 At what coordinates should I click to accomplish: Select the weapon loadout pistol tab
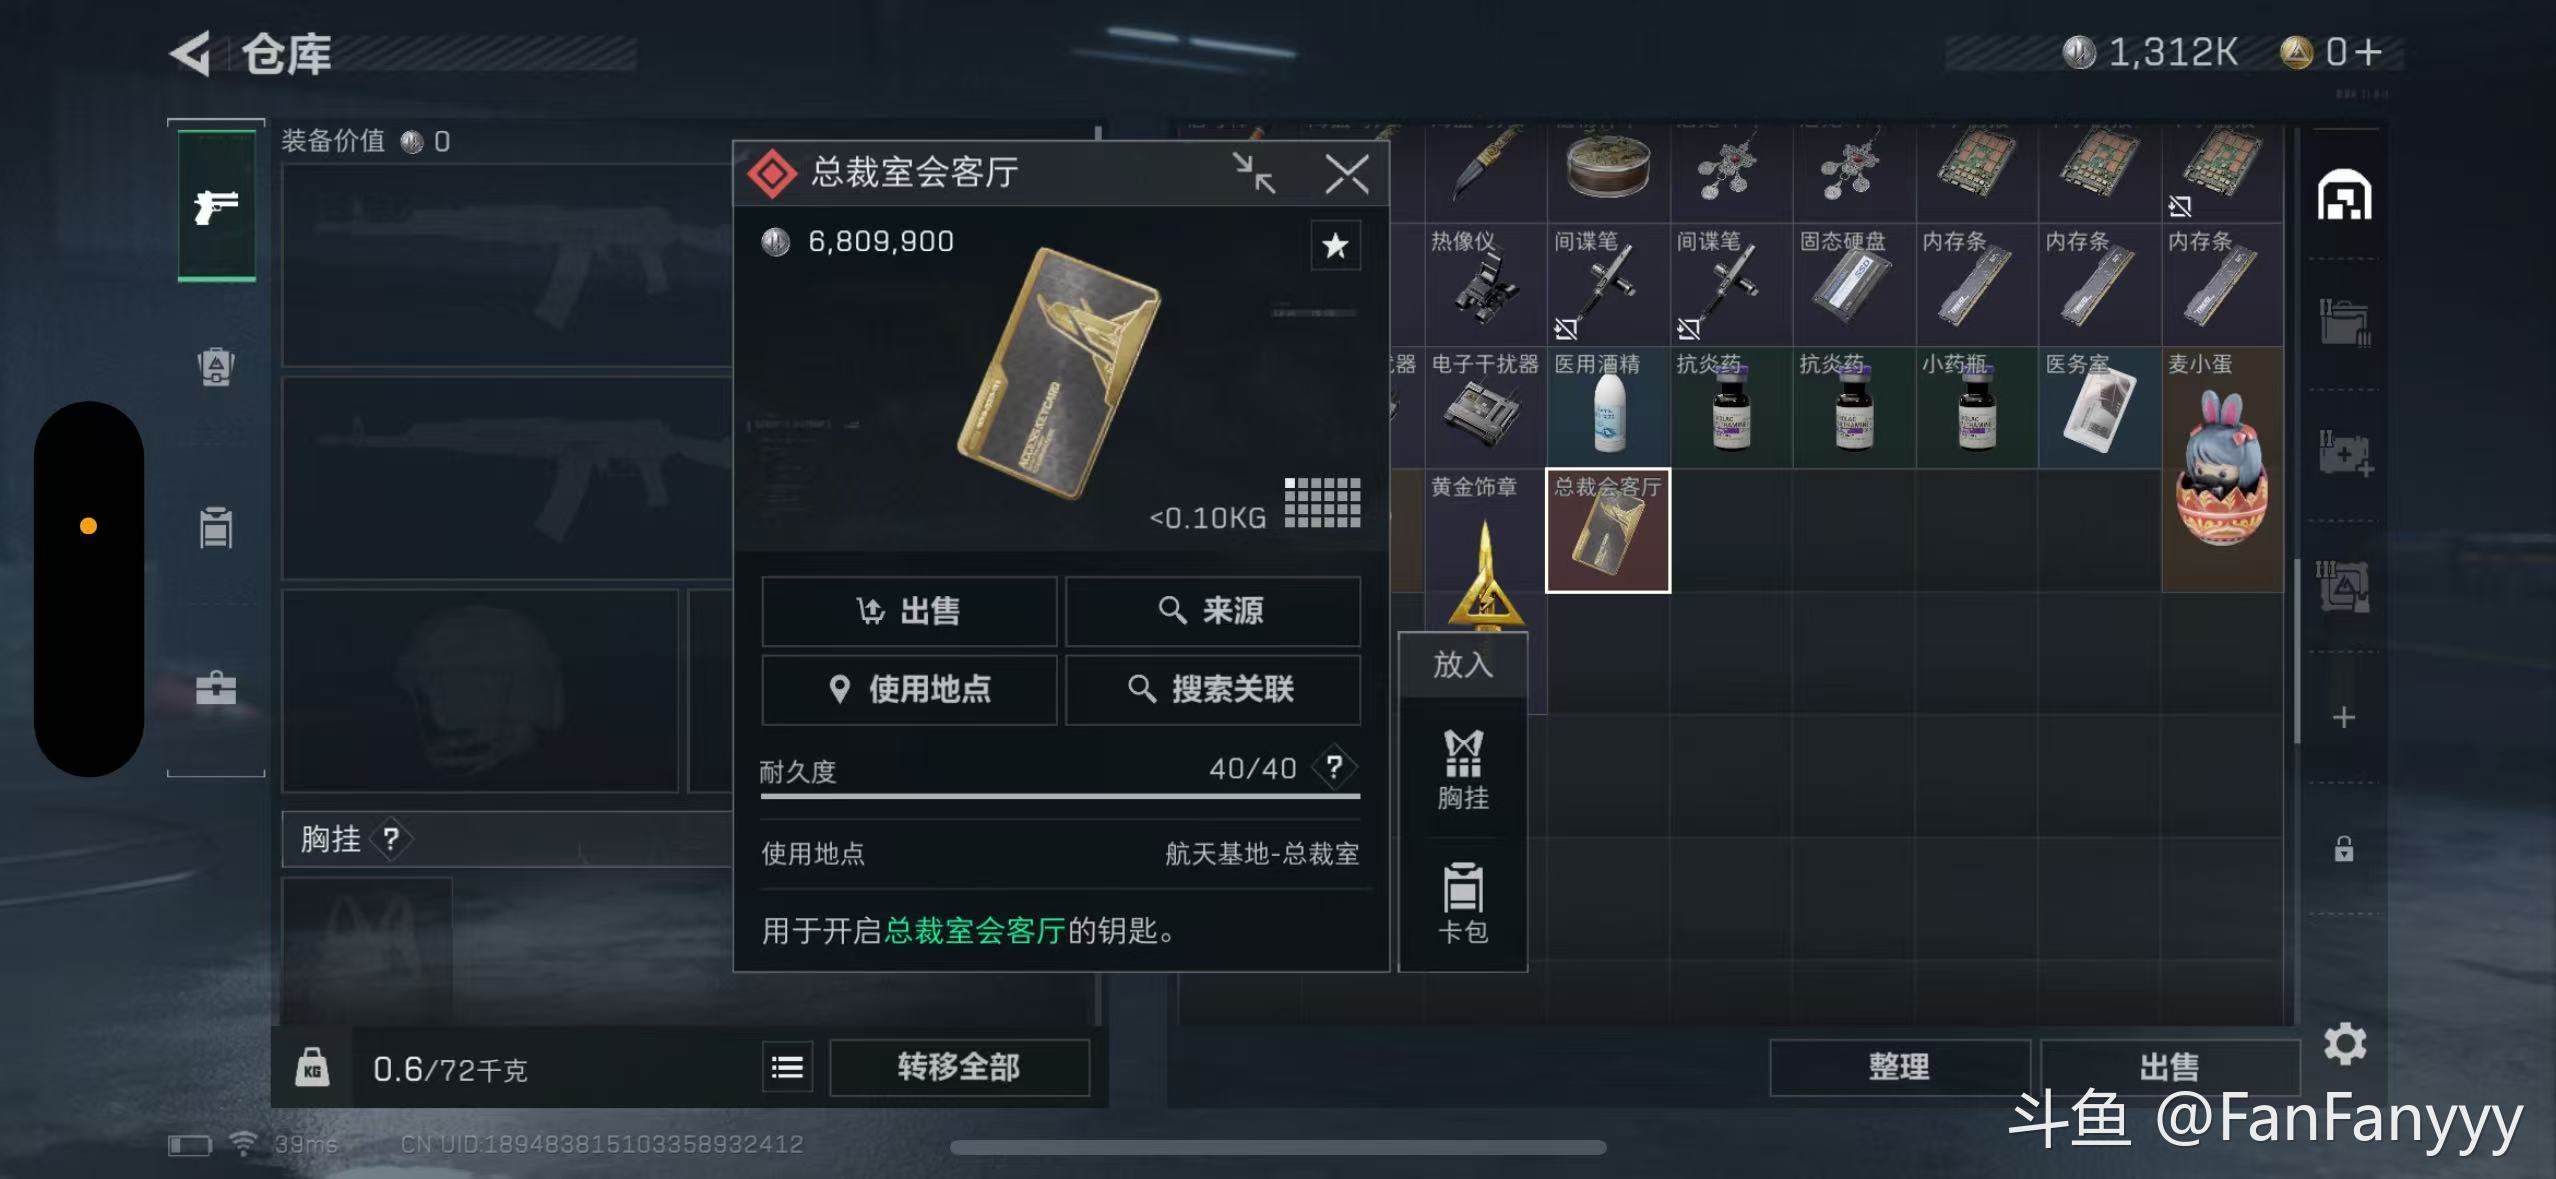[217, 206]
